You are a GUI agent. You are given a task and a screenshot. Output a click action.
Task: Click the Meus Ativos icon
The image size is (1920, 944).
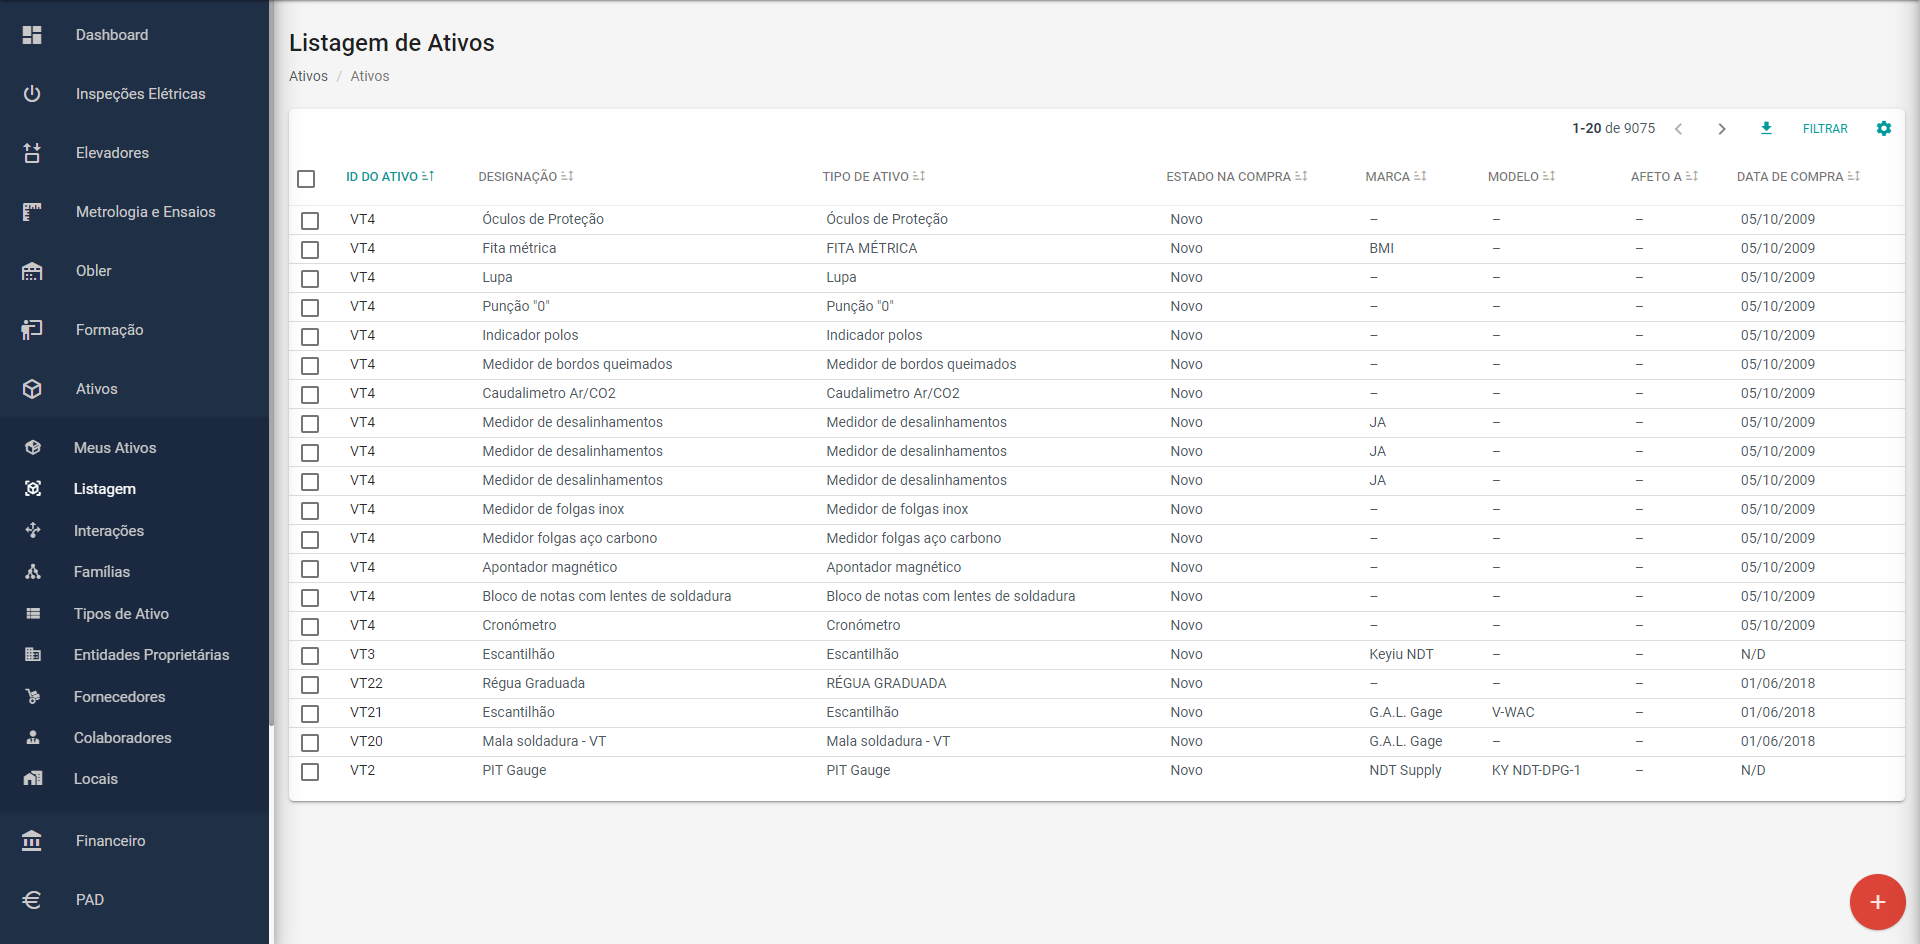(33, 448)
